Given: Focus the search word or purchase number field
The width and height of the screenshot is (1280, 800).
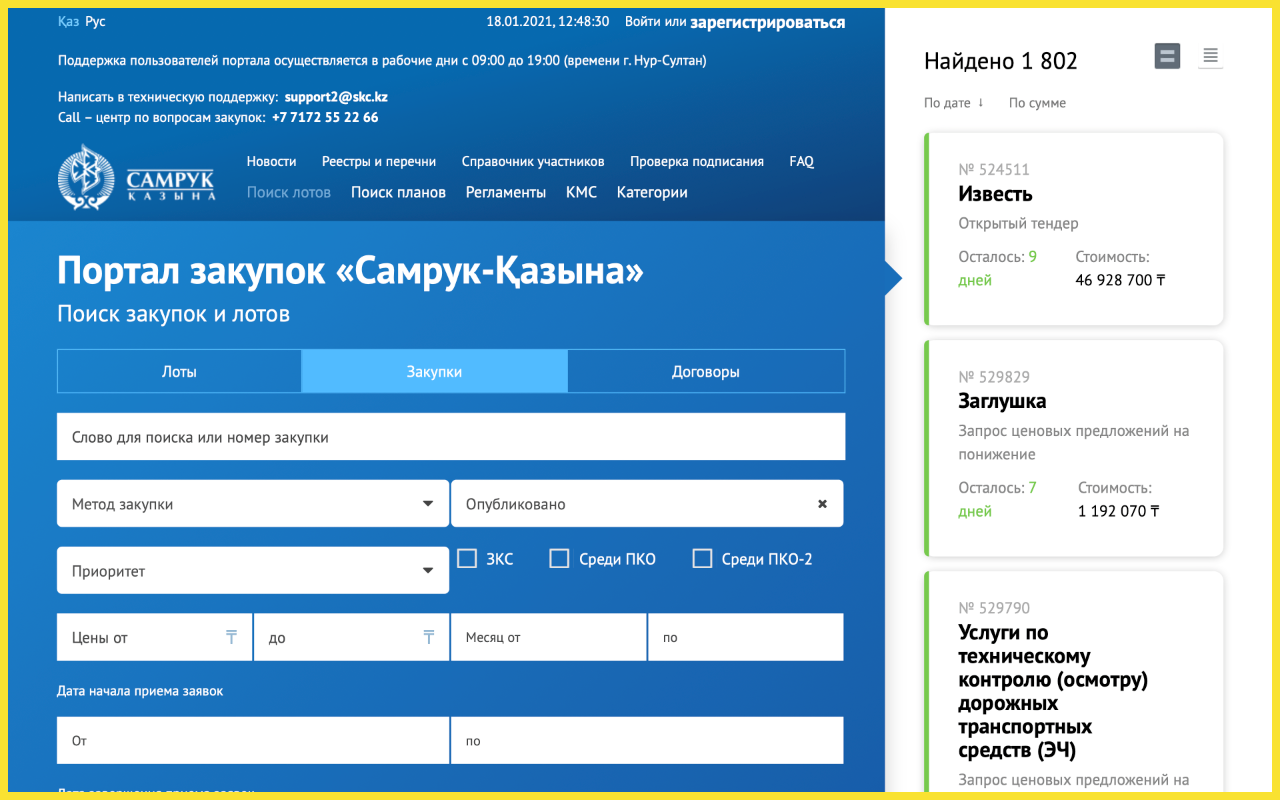Looking at the screenshot, I should click(451, 437).
